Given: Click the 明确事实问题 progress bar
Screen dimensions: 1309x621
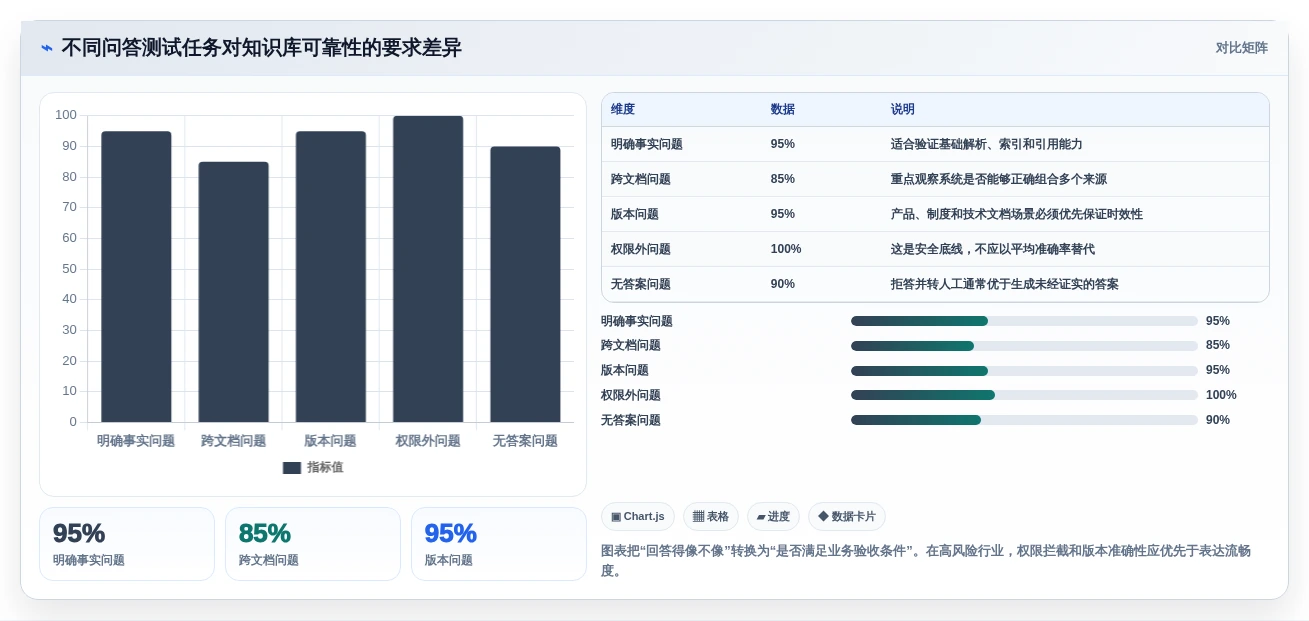Looking at the screenshot, I should (1024, 321).
